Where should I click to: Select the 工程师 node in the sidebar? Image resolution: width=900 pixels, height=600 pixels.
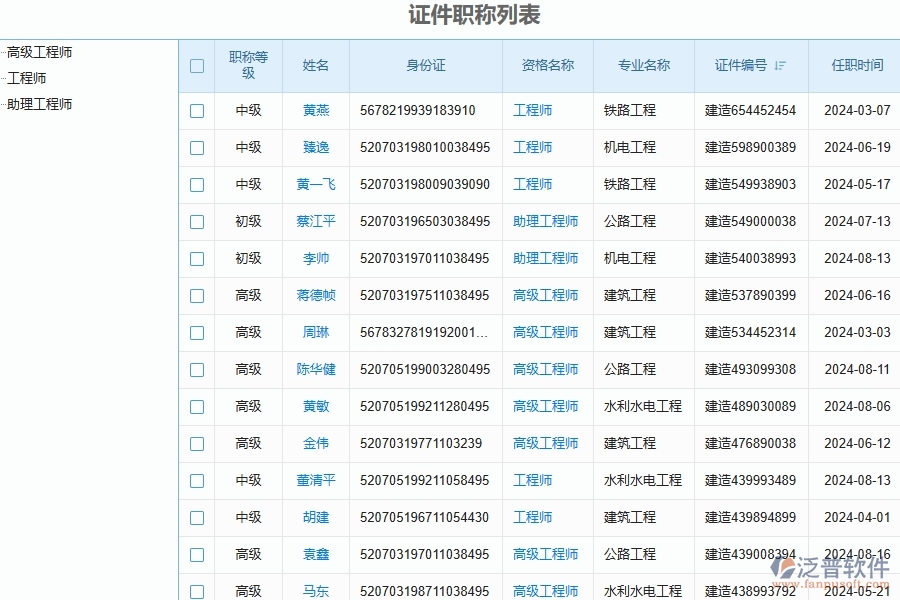tap(29, 77)
